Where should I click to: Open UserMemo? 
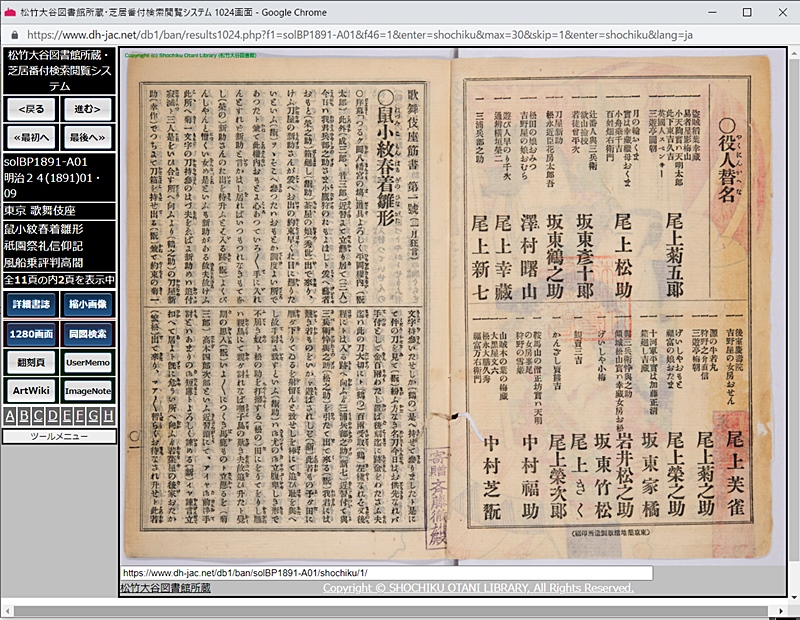click(88, 362)
